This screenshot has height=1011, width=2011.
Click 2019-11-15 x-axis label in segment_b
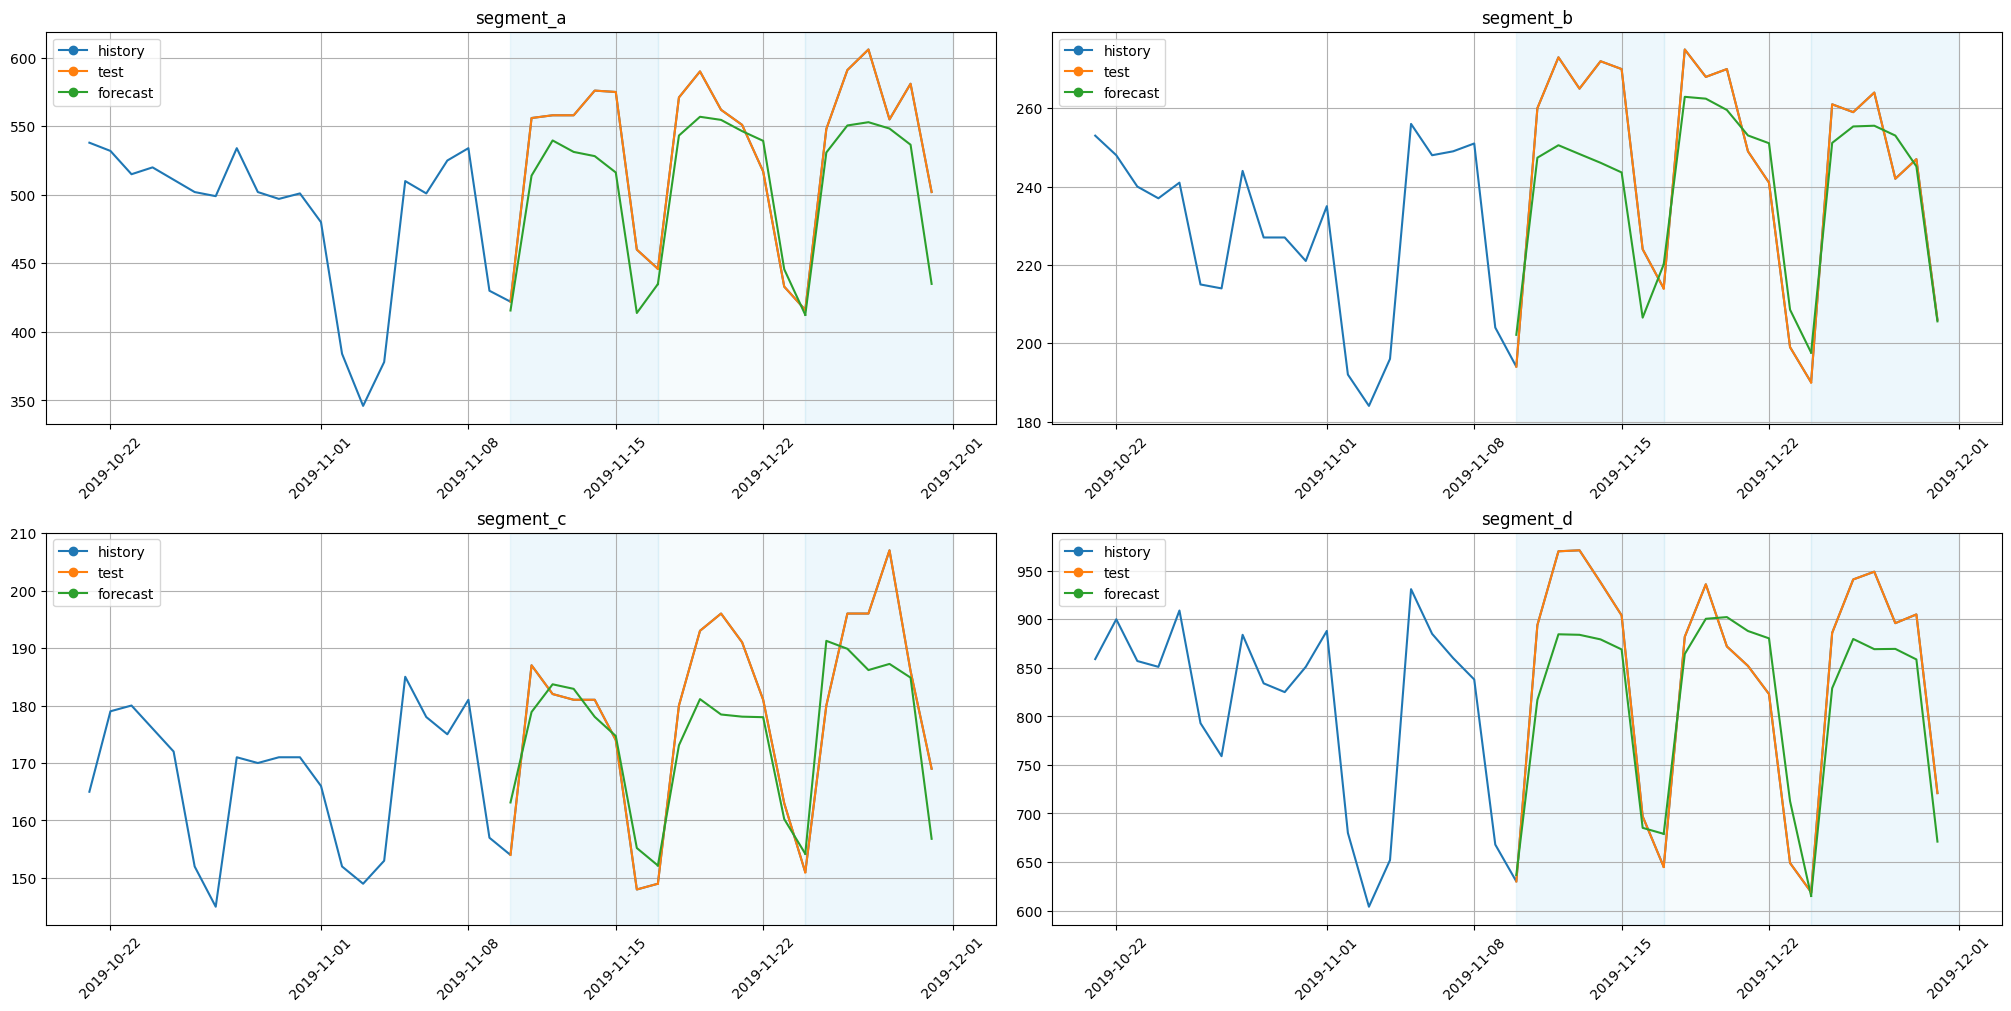tap(1620, 469)
